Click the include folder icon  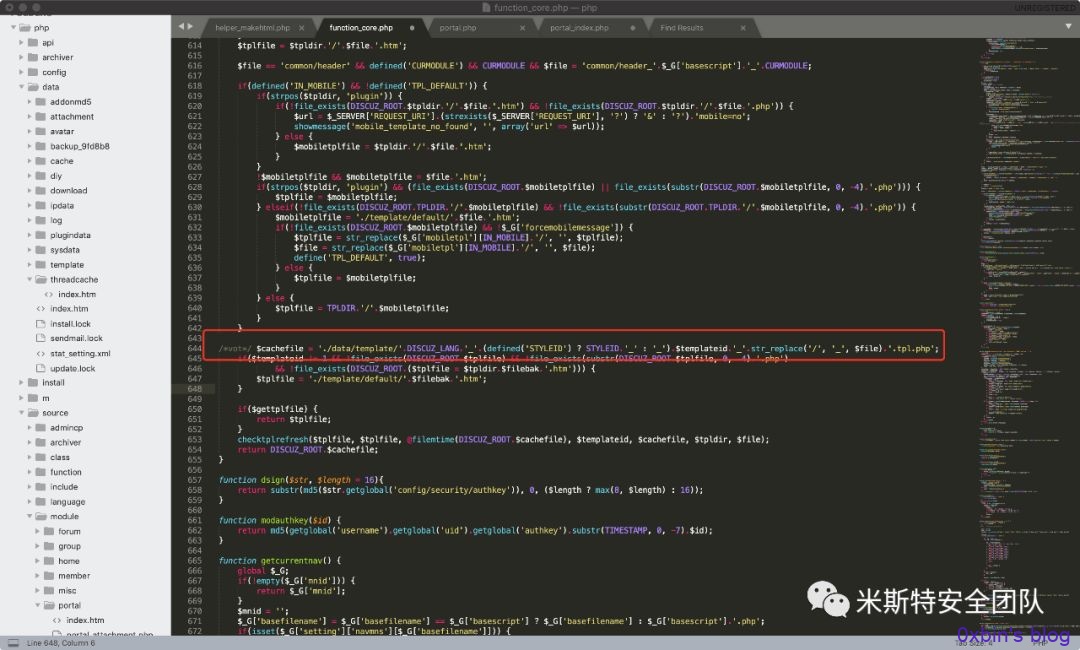(41, 487)
